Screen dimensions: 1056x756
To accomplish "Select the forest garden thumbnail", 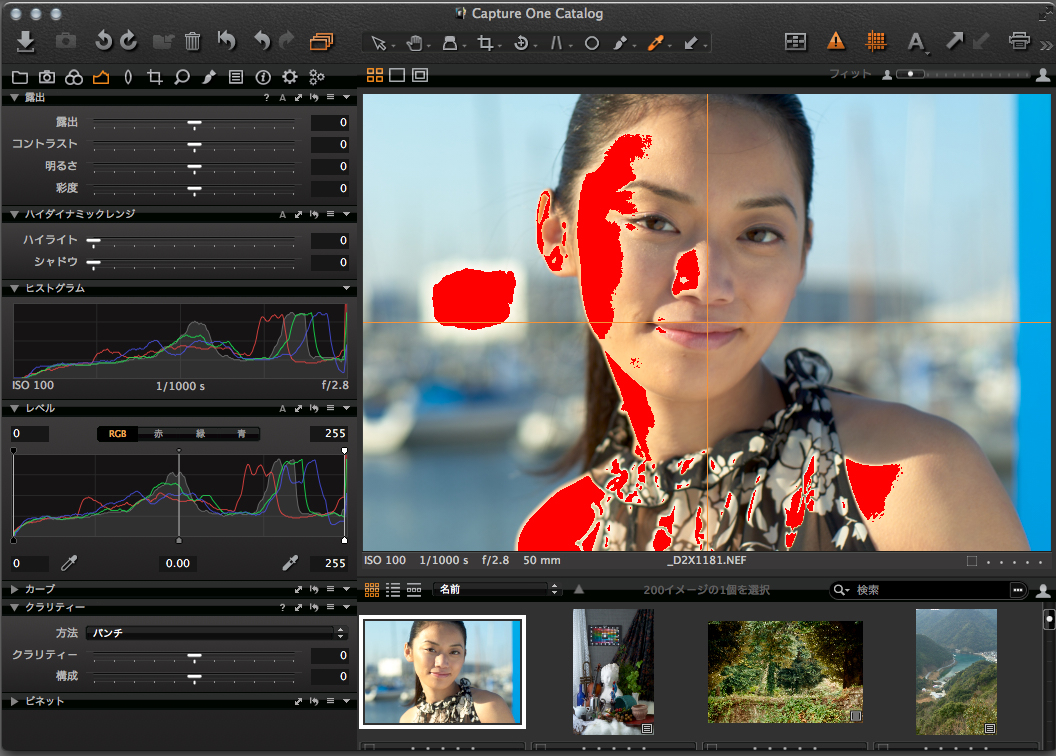I will tap(785, 671).
